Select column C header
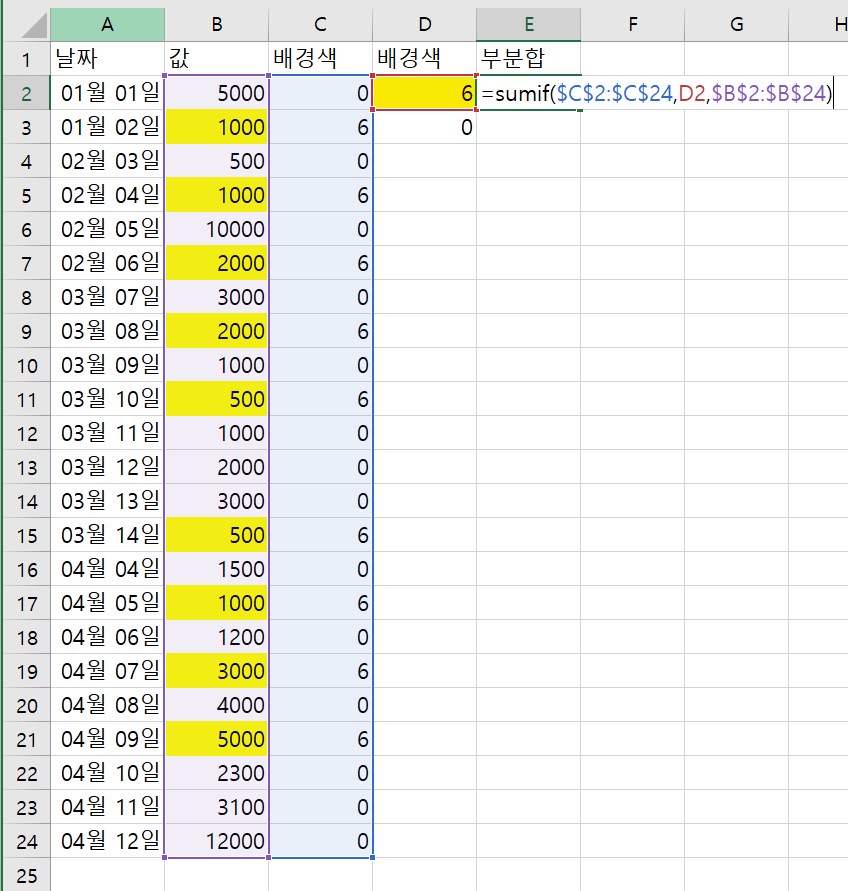 coord(321,25)
